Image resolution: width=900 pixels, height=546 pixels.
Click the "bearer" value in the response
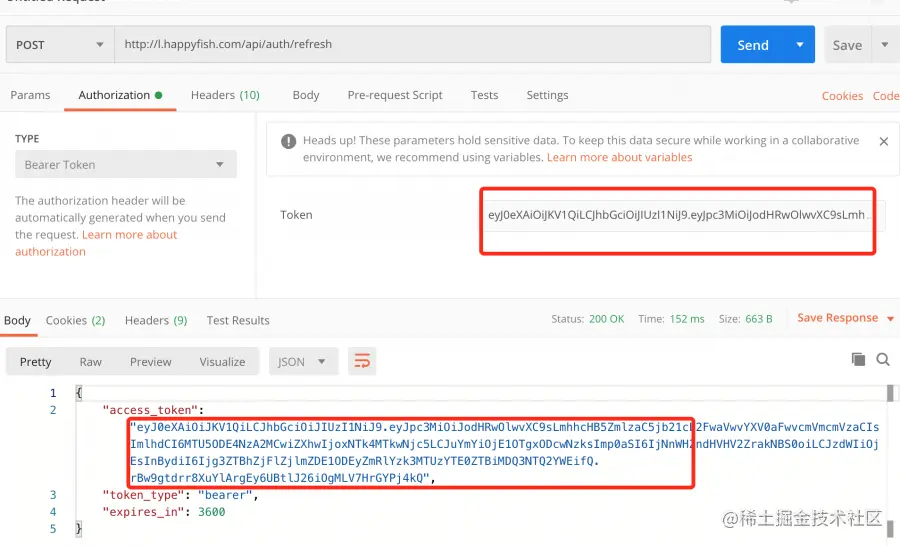(225, 495)
